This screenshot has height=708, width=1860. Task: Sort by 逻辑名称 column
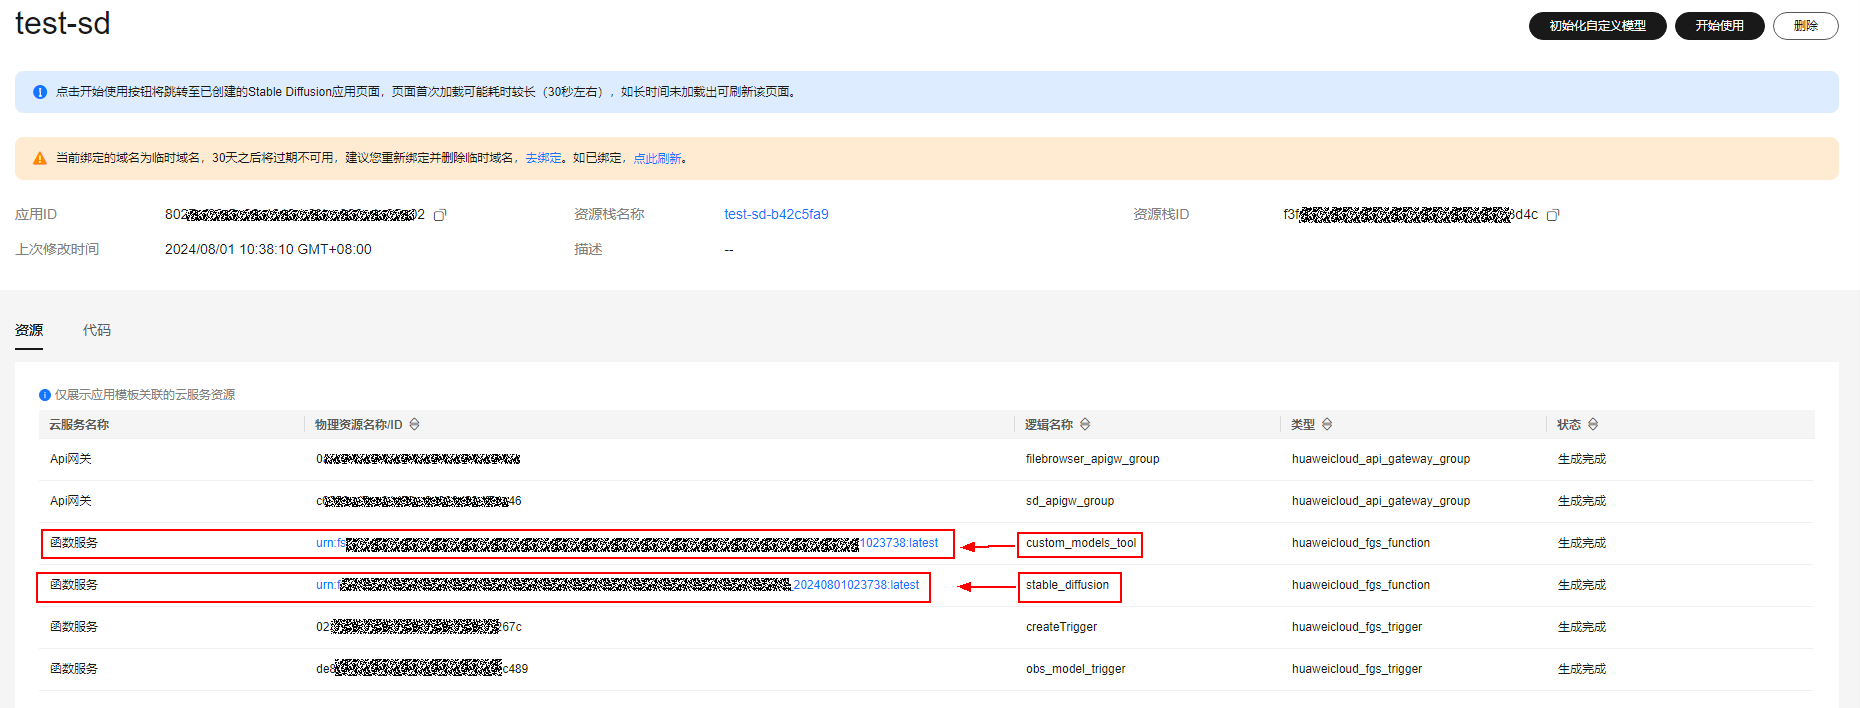[1085, 425]
